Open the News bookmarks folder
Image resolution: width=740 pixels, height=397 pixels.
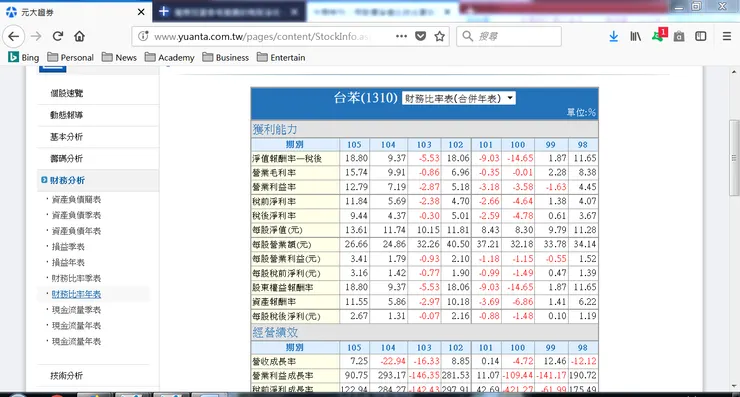119,58
